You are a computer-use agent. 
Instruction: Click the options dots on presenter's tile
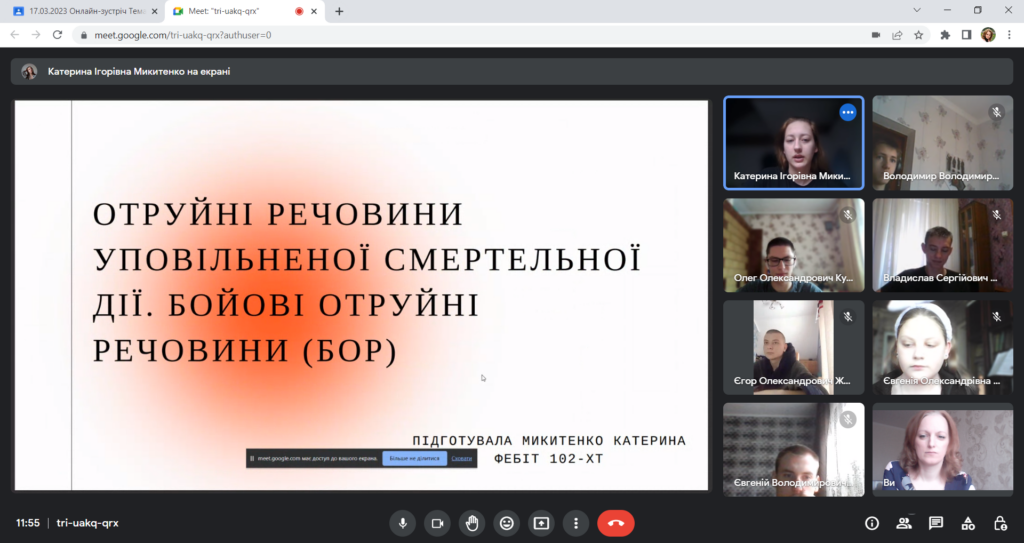(848, 112)
